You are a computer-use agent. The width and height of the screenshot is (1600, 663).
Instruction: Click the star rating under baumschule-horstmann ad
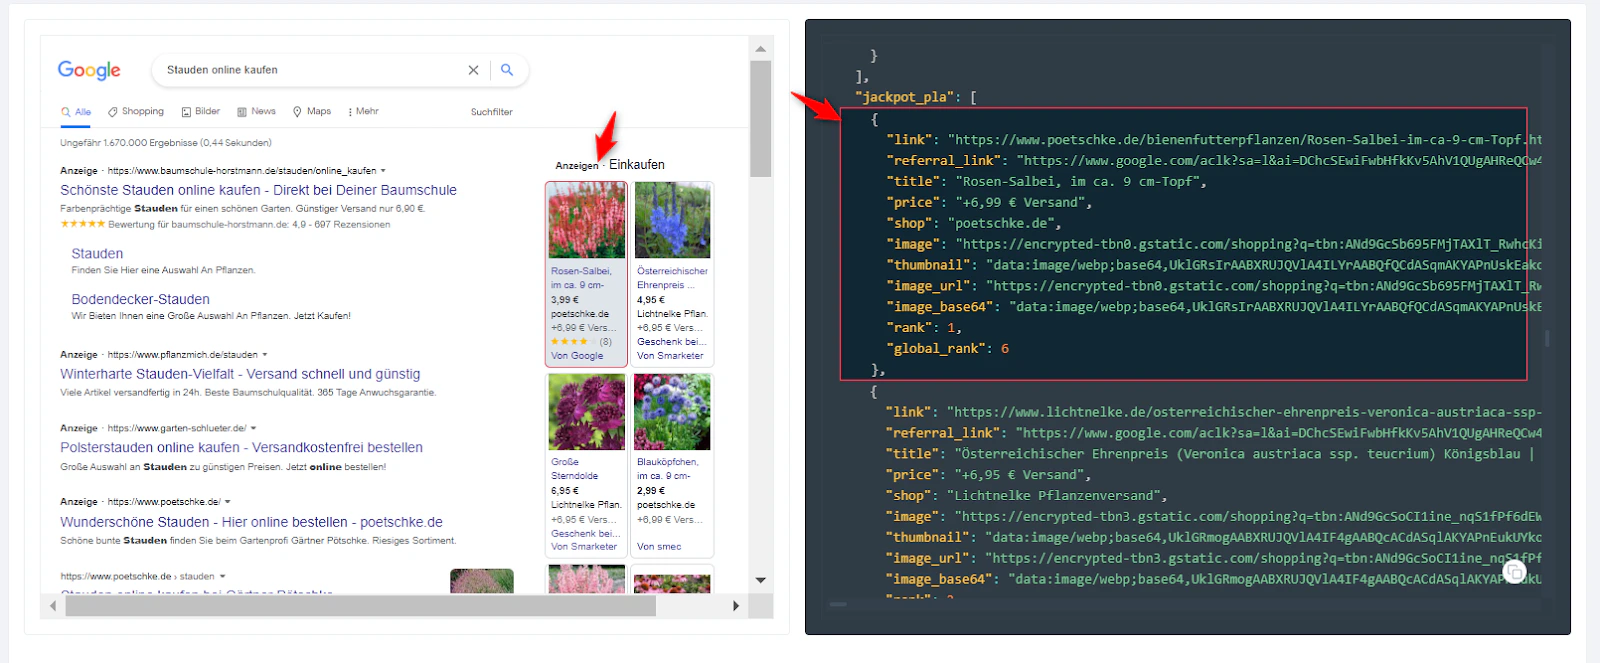(83, 224)
